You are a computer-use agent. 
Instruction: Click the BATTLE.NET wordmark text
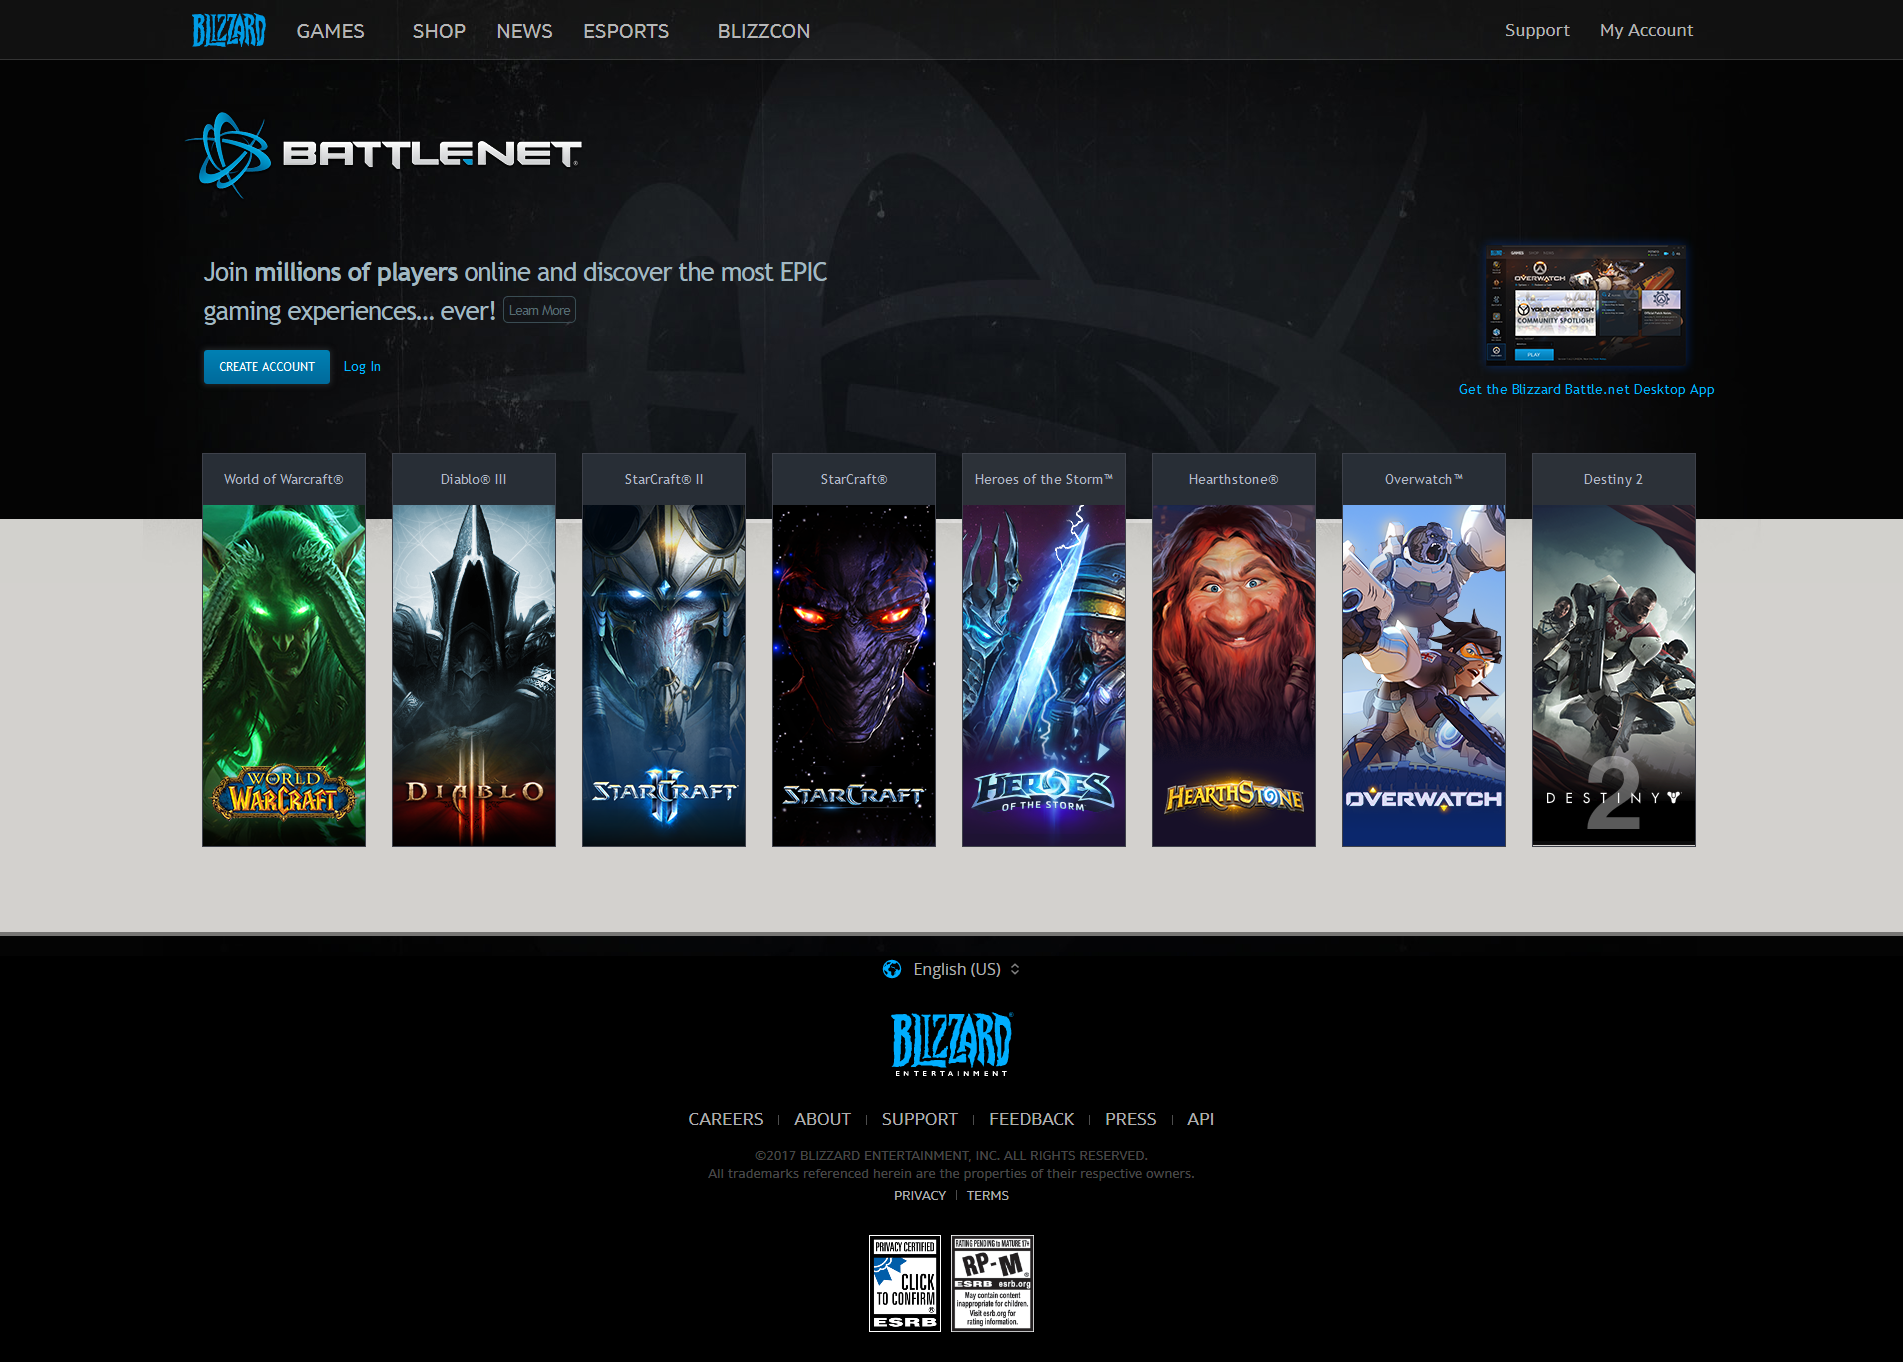tap(432, 154)
